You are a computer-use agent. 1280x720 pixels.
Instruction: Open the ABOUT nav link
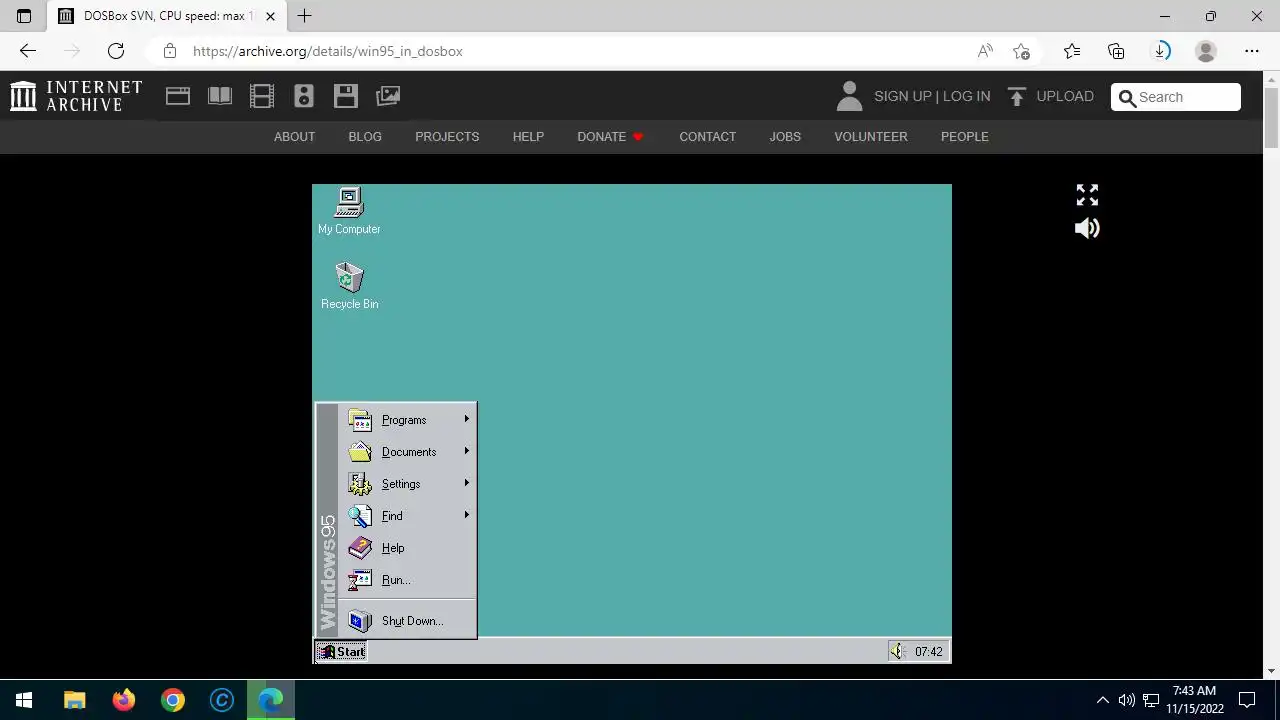[x=294, y=137]
